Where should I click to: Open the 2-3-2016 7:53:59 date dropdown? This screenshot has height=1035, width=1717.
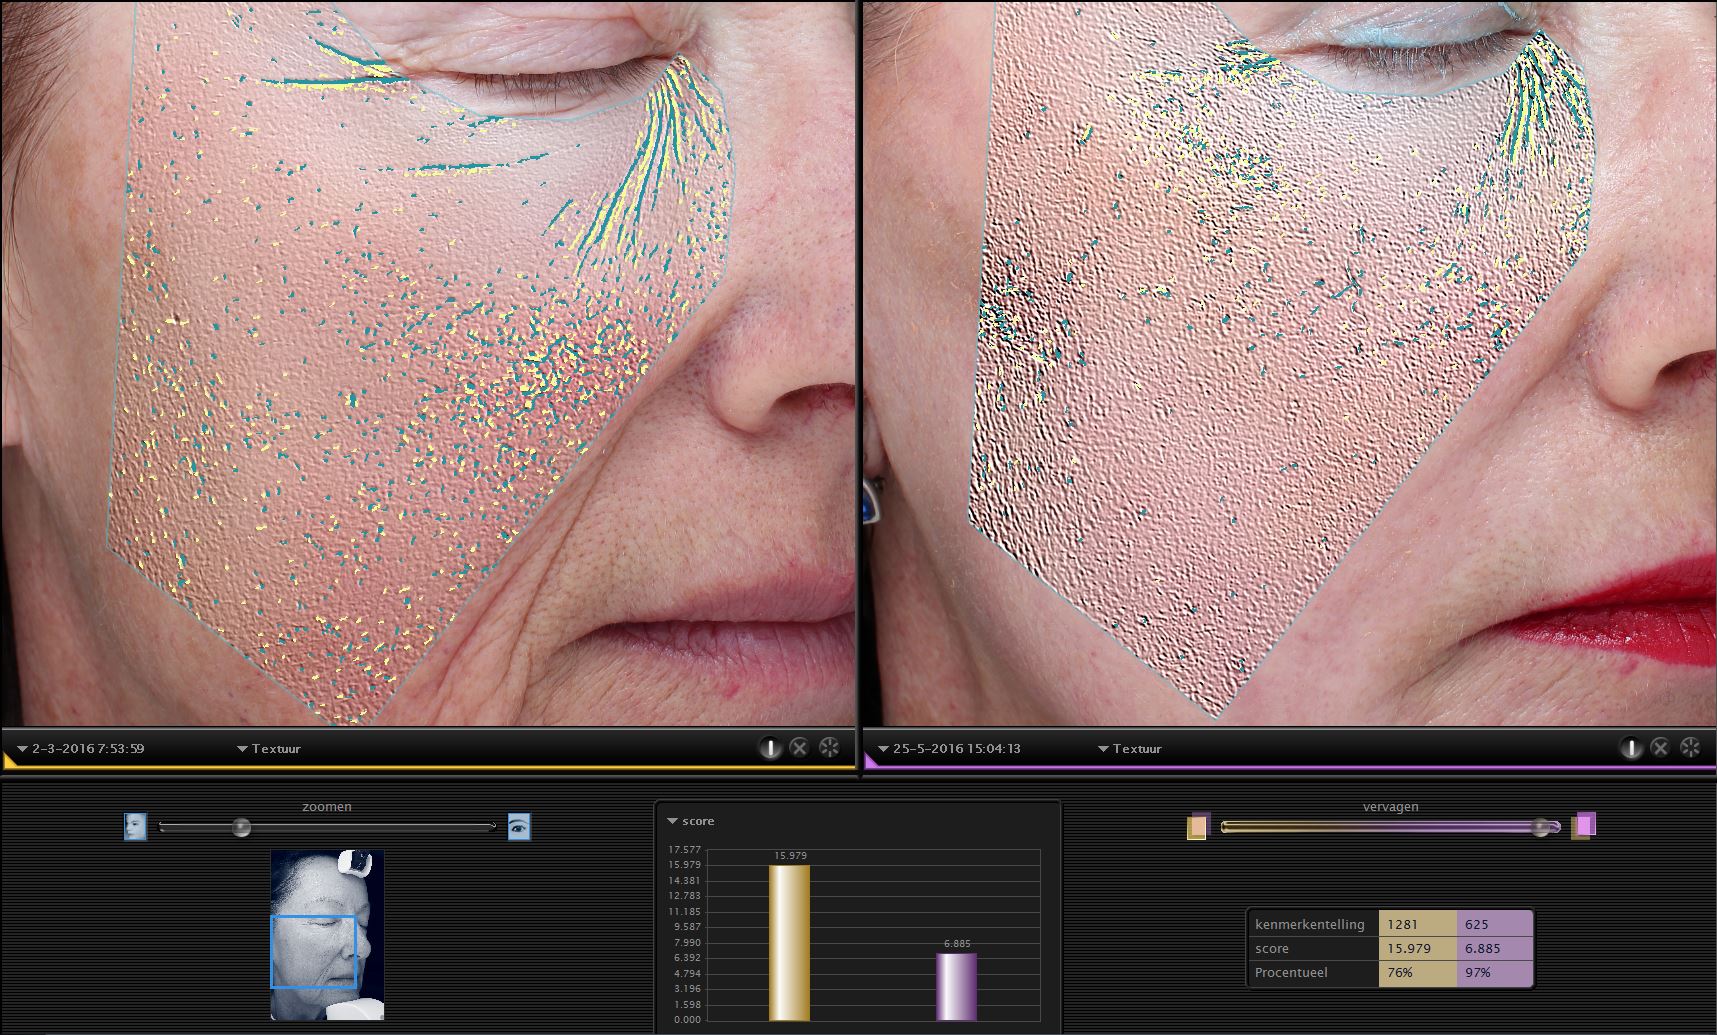tap(81, 748)
